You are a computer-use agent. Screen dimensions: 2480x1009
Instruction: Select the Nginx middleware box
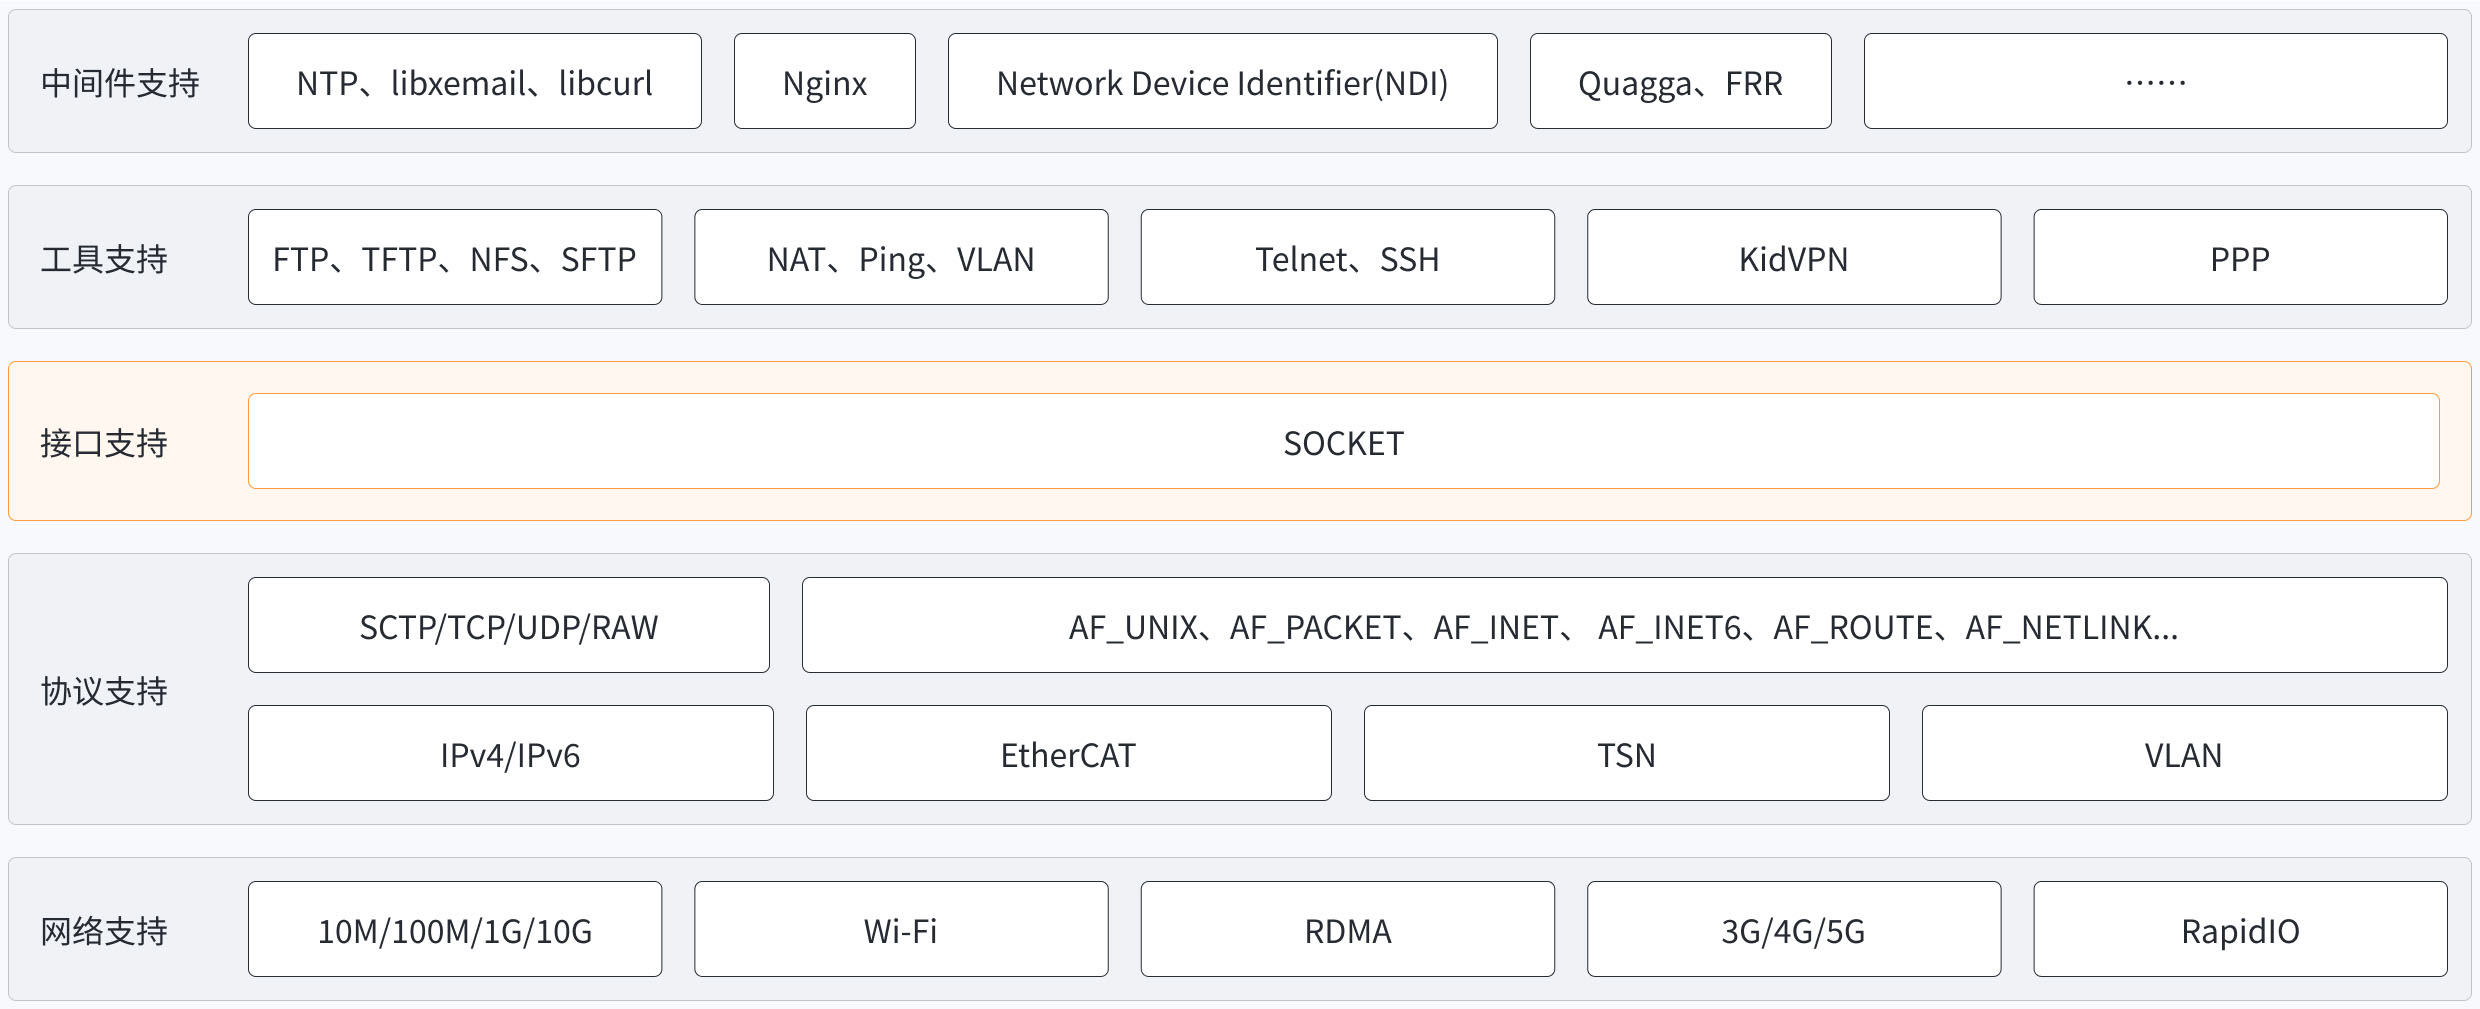click(824, 82)
